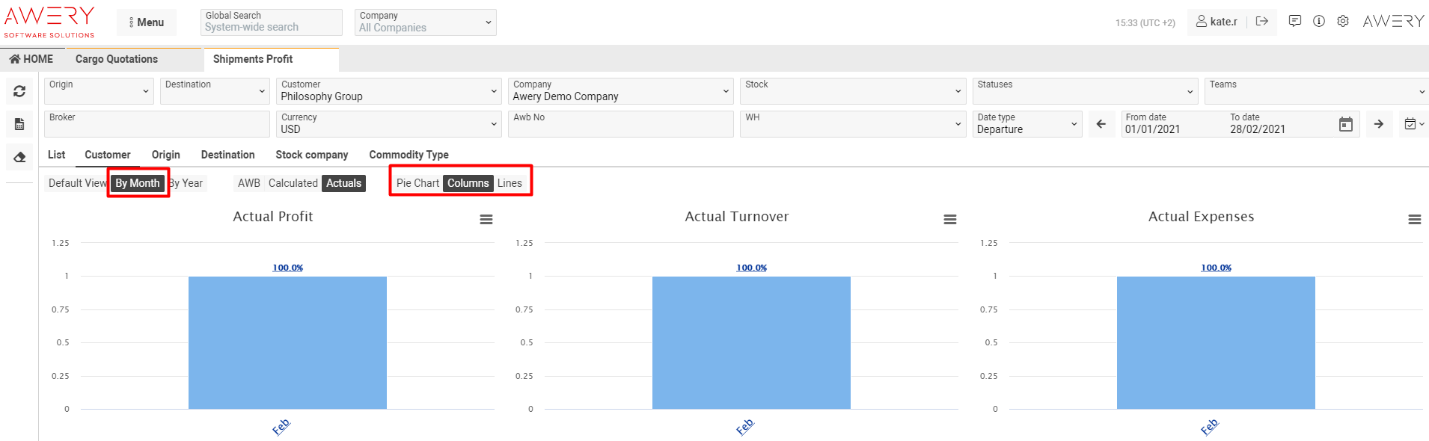Click the info circle icon

1319,21
